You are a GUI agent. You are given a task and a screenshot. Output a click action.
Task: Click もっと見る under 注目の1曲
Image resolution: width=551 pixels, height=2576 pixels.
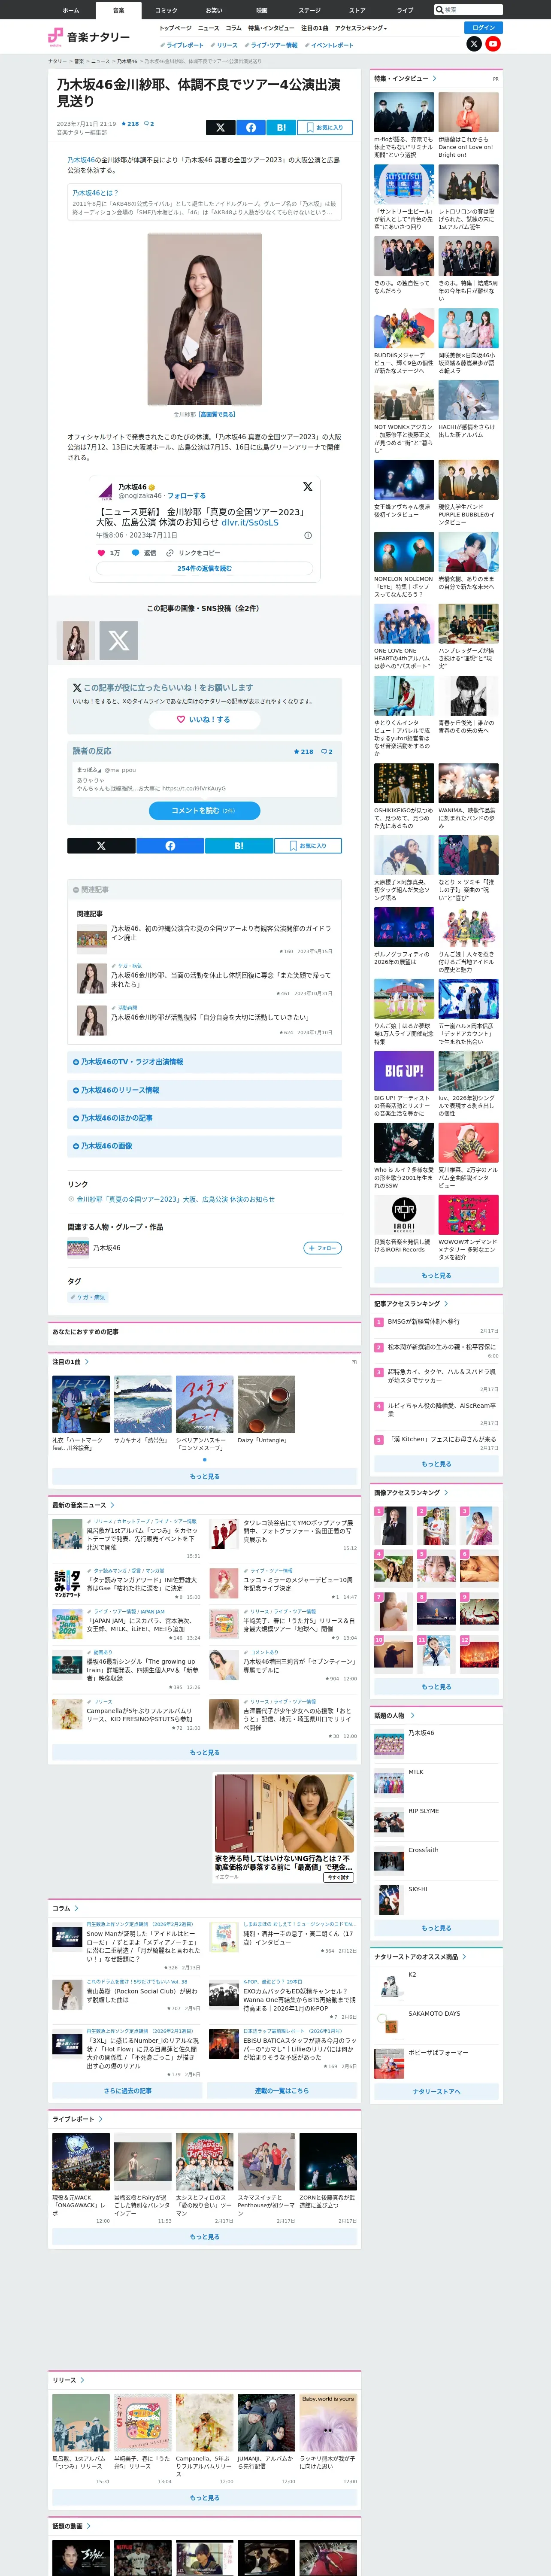pos(204,1476)
